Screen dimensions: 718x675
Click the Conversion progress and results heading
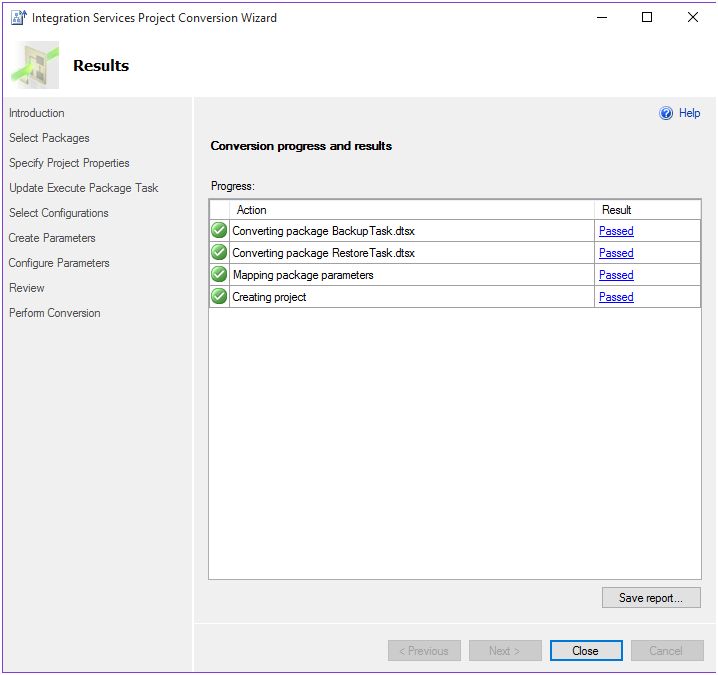301,146
